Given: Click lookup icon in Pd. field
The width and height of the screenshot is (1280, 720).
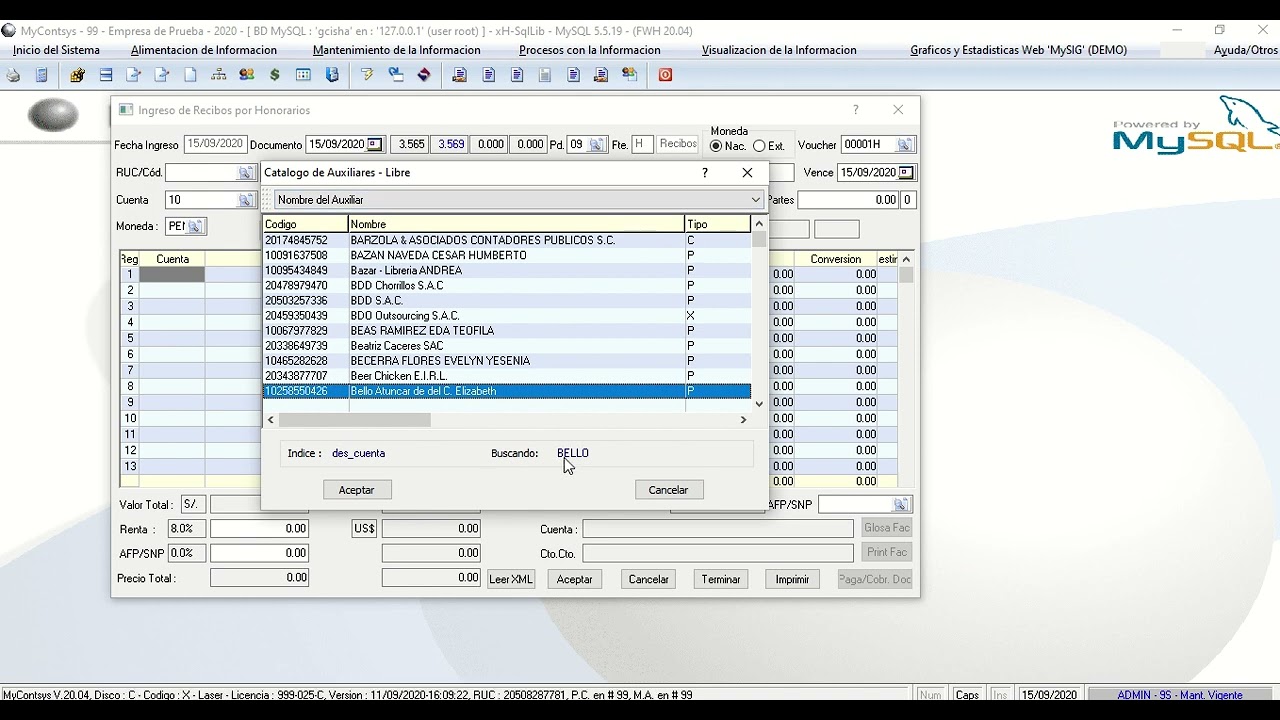Looking at the screenshot, I should 597,145.
